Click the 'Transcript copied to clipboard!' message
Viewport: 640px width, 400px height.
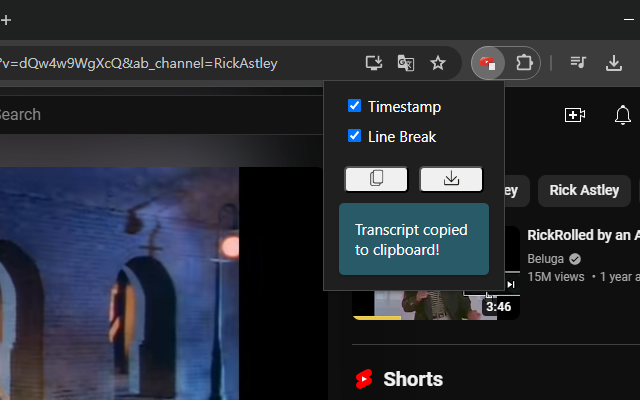click(414, 239)
